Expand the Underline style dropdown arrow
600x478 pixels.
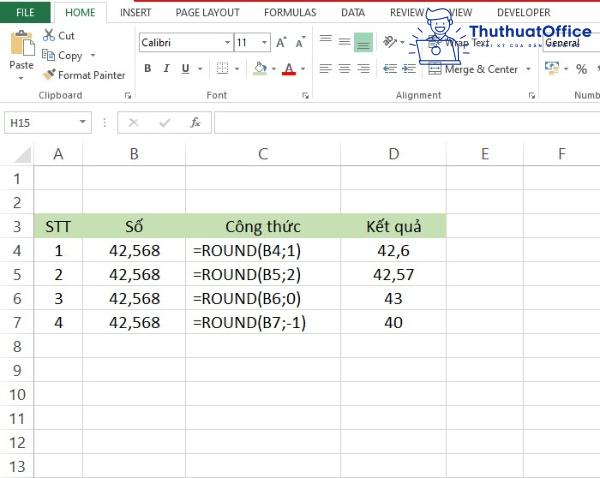(x=200, y=69)
